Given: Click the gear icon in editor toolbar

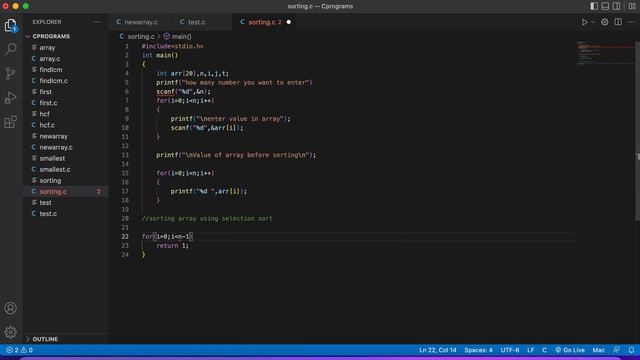Looking at the screenshot, I should tap(604, 22).
